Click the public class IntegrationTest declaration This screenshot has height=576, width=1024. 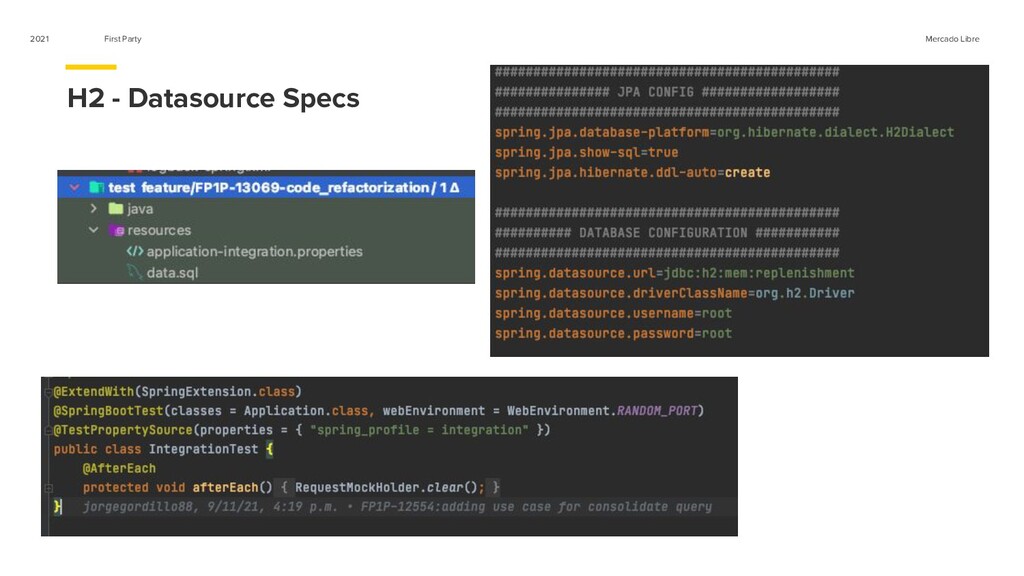(163, 449)
